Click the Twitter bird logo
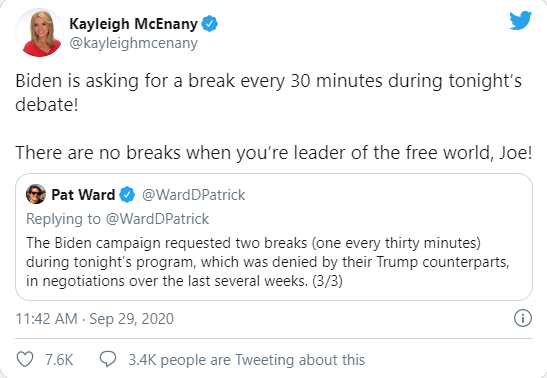Screen dimensions: 547x378 click(520, 21)
